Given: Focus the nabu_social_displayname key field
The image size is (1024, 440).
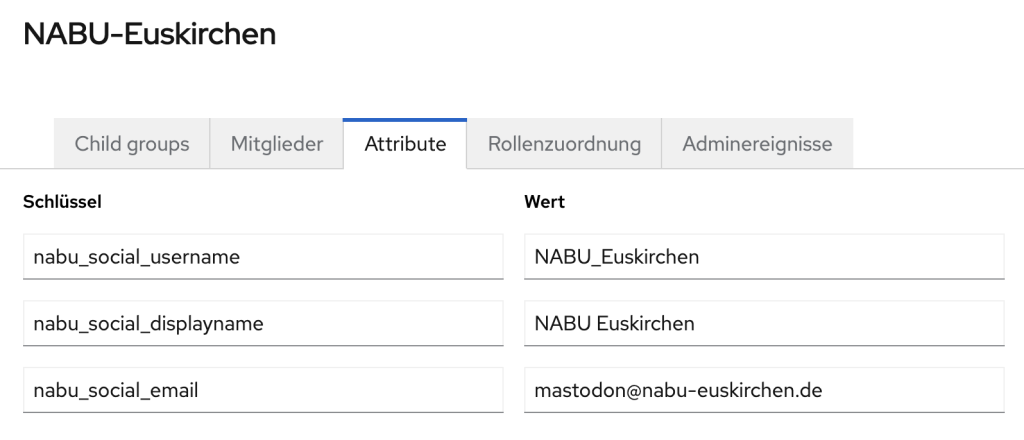Looking at the screenshot, I should (x=263, y=324).
